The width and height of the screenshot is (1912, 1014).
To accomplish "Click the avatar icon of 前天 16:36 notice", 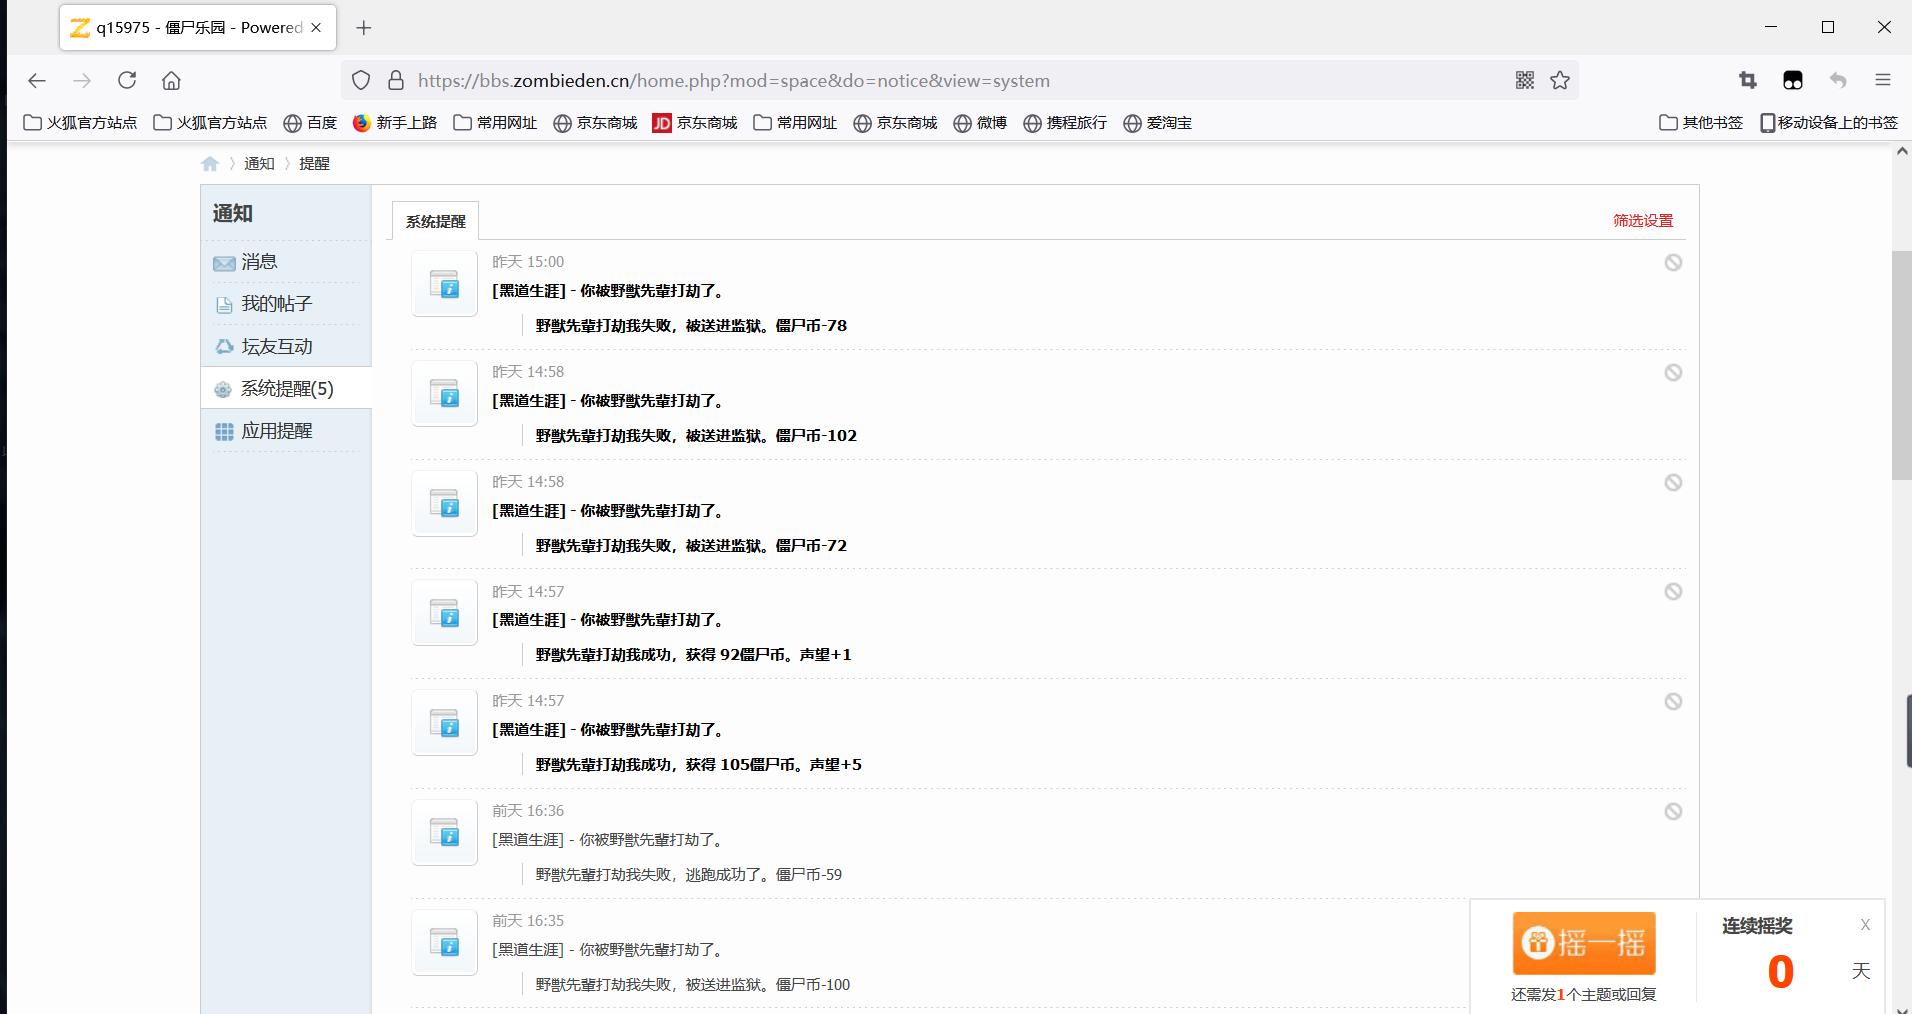I will click(445, 833).
